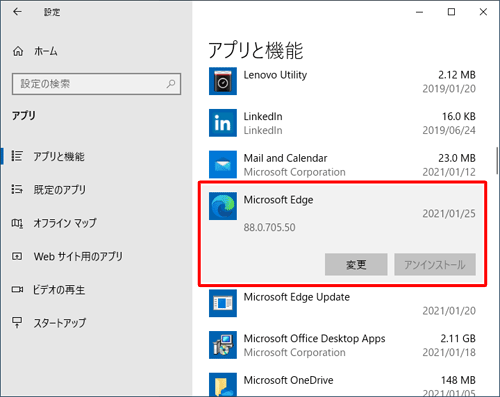Screen dimensions: 500x397
Task: Click the Microsoft Edge app icon
Action: (223, 206)
